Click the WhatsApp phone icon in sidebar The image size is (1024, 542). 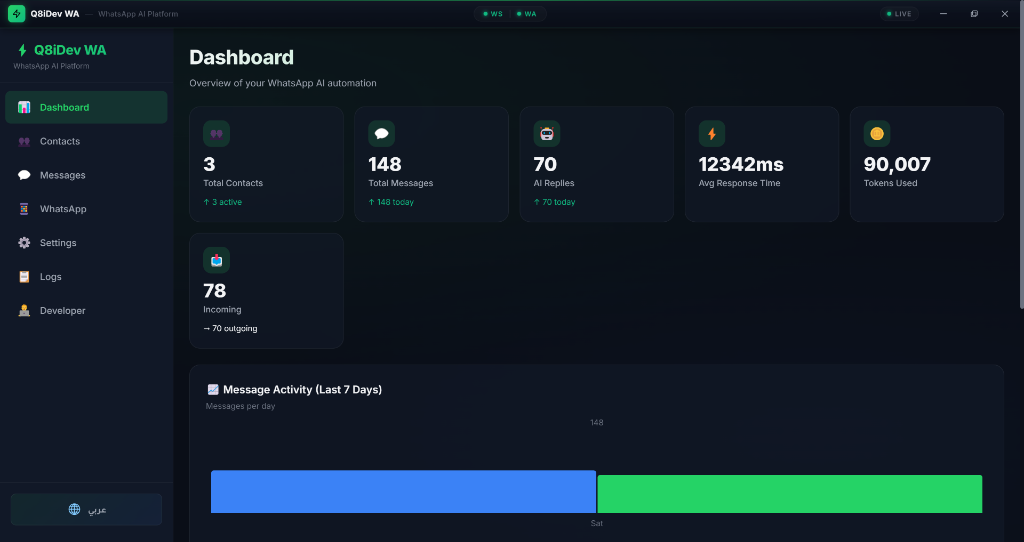pyautogui.click(x=24, y=209)
